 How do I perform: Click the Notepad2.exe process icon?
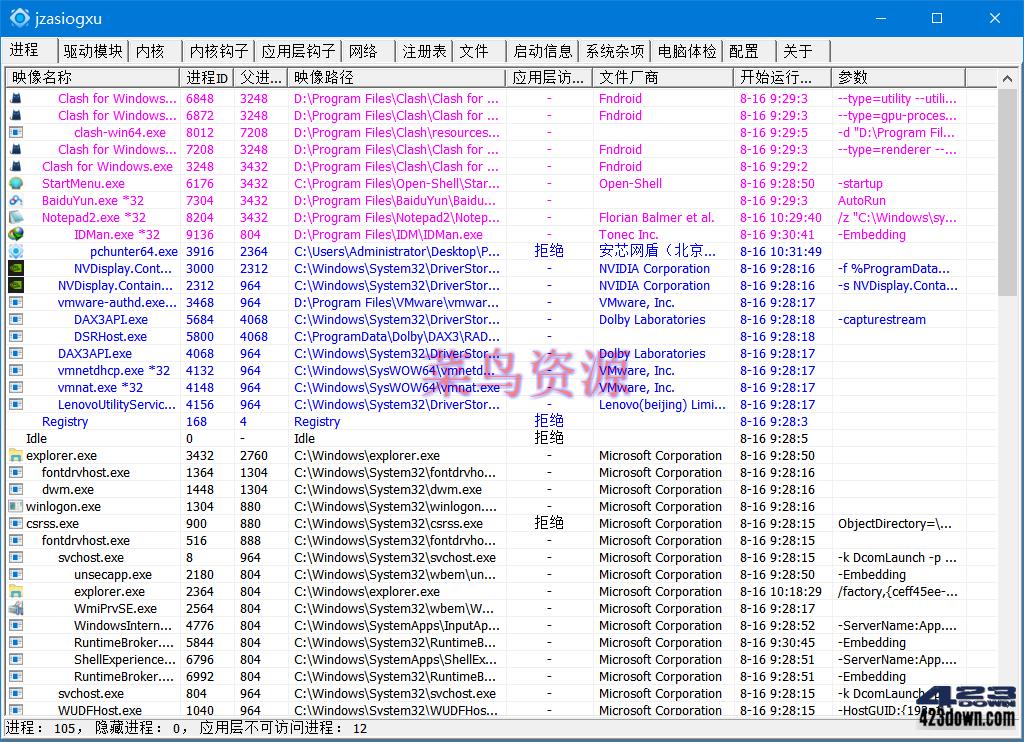click(x=13, y=217)
